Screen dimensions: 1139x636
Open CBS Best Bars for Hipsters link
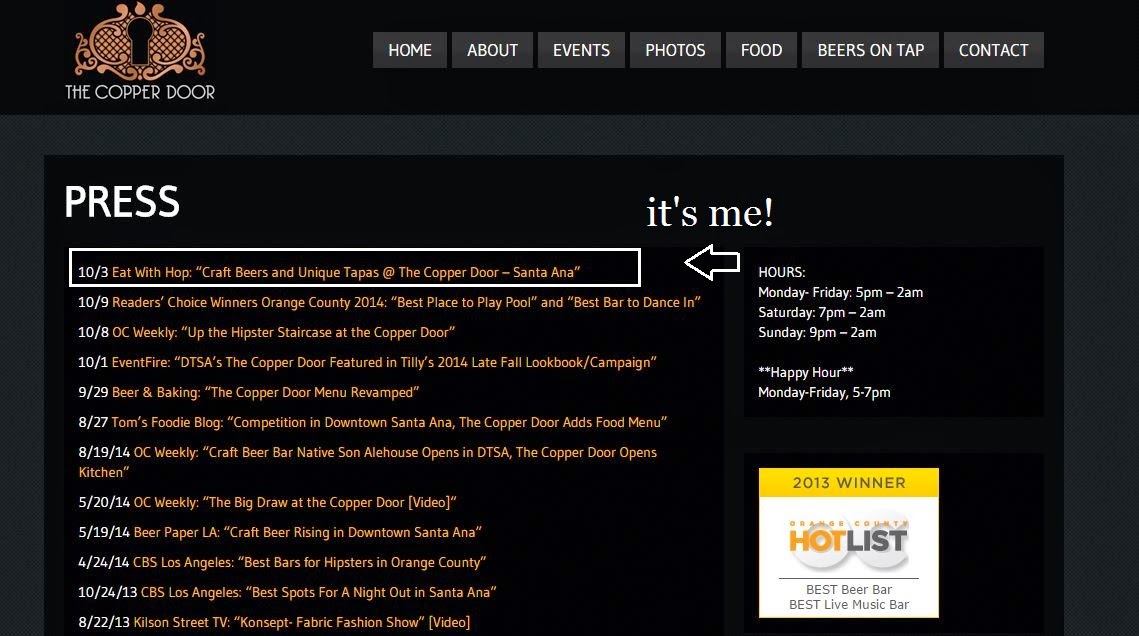[309, 563]
